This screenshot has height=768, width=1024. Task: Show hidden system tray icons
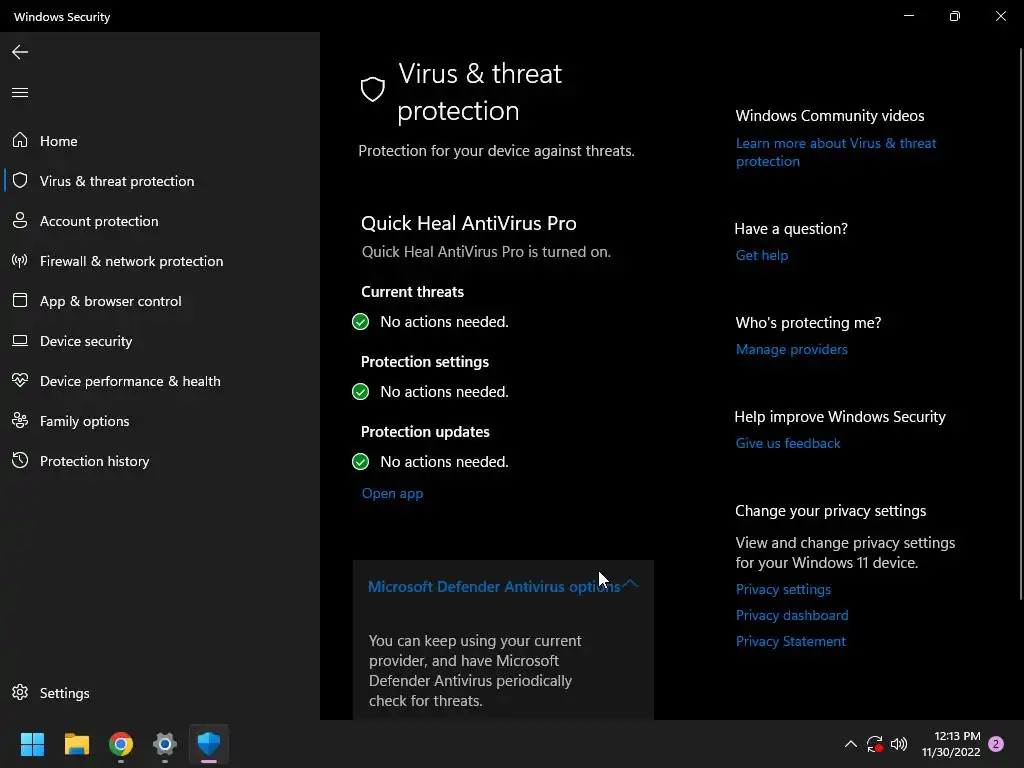click(850, 744)
